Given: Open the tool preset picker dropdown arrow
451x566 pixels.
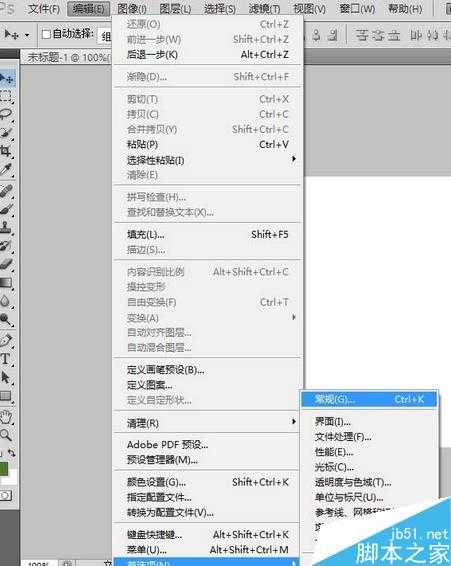Looking at the screenshot, I should 27,35.
